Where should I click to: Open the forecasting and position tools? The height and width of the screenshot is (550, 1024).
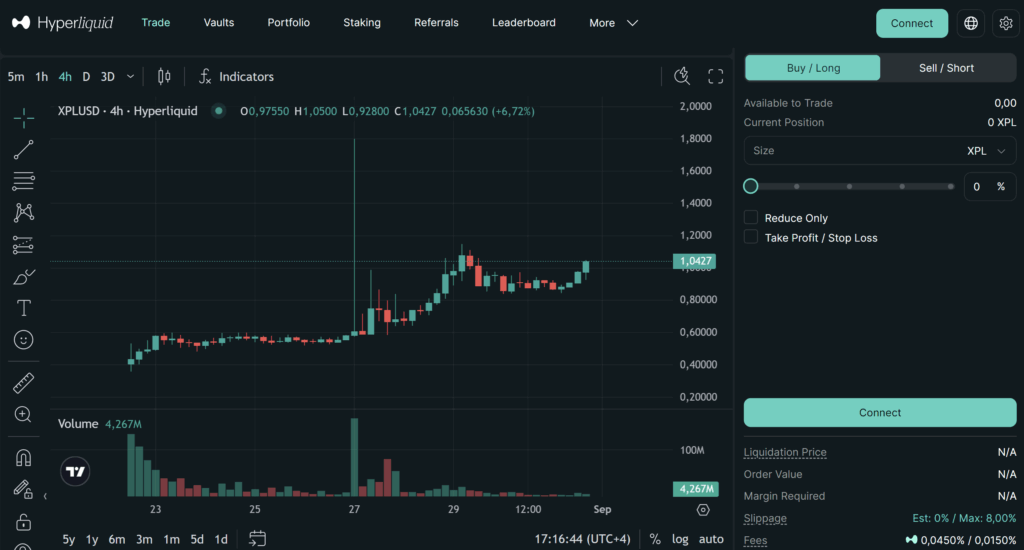24,245
